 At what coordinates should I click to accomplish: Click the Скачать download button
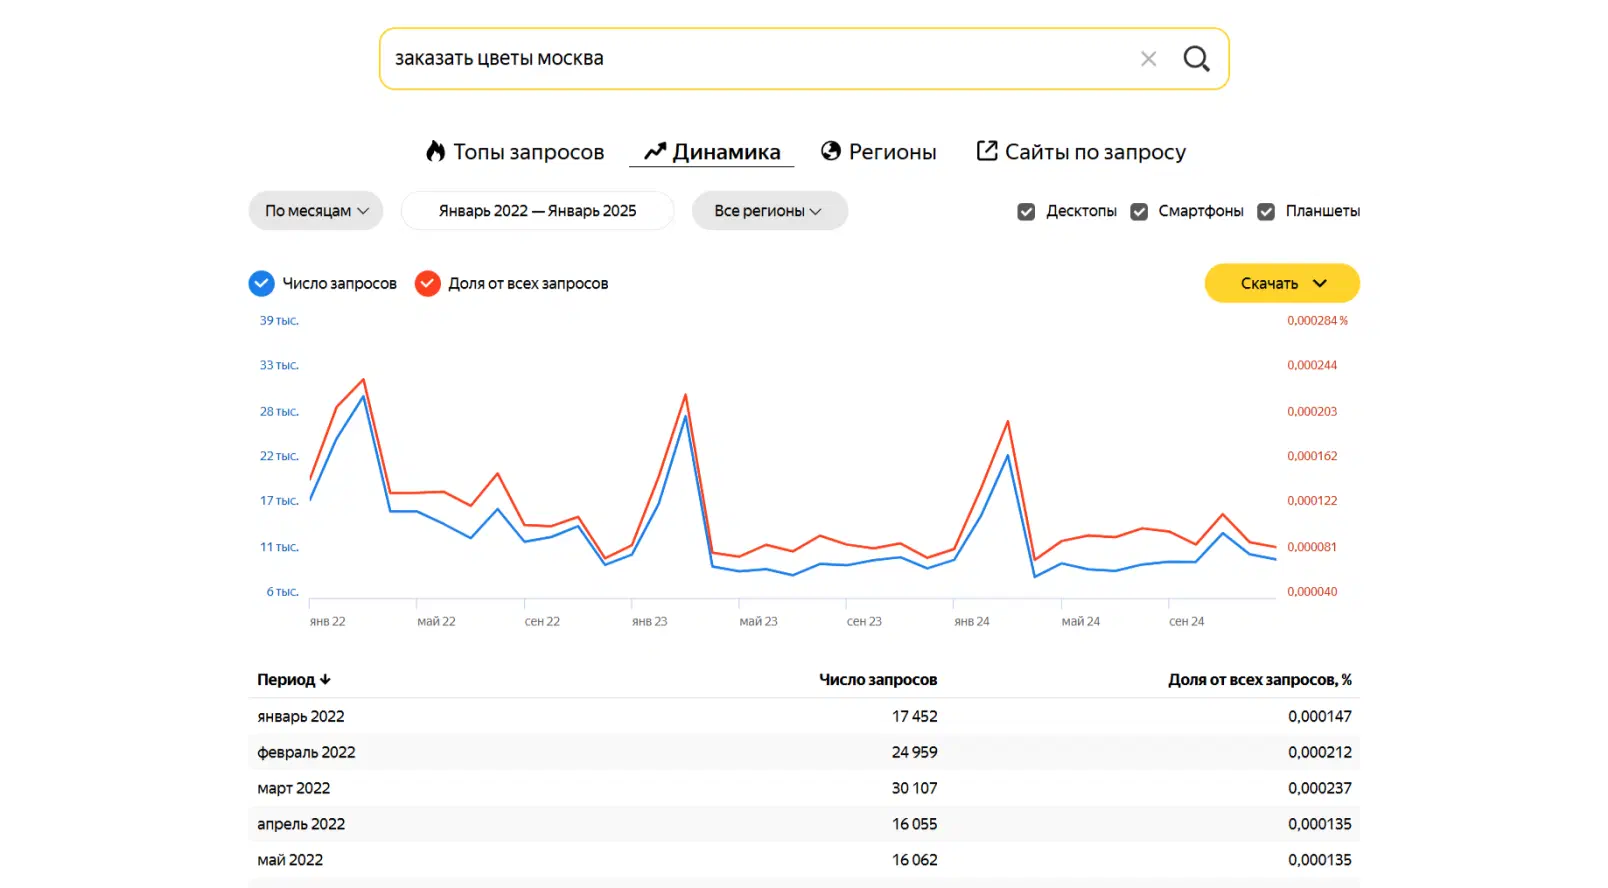(x=1282, y=283)
